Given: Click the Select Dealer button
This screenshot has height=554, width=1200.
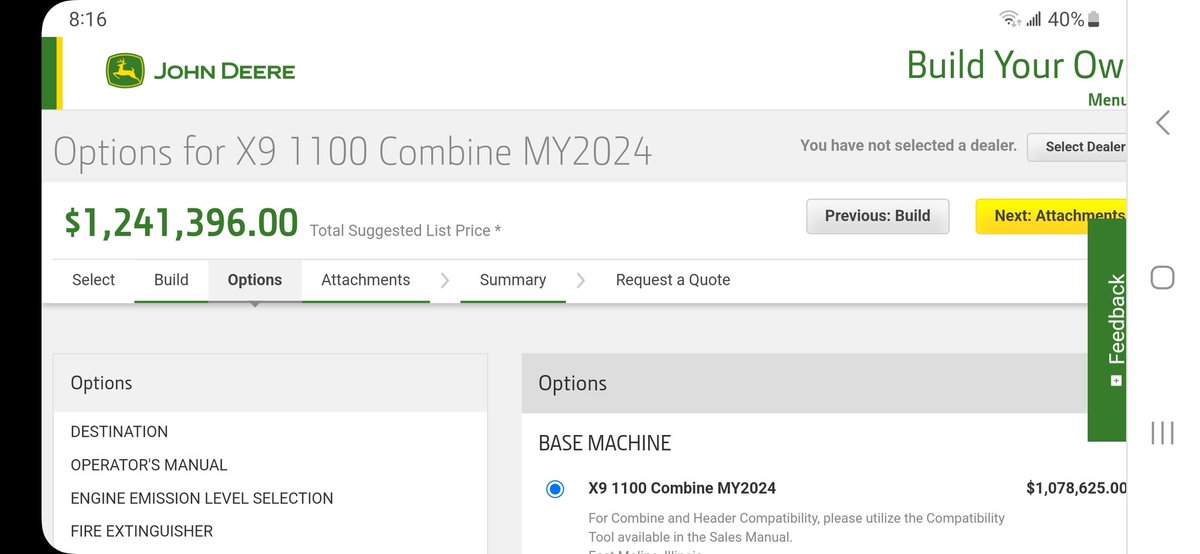Looking at the screenshot, I should pos(1077,147).
